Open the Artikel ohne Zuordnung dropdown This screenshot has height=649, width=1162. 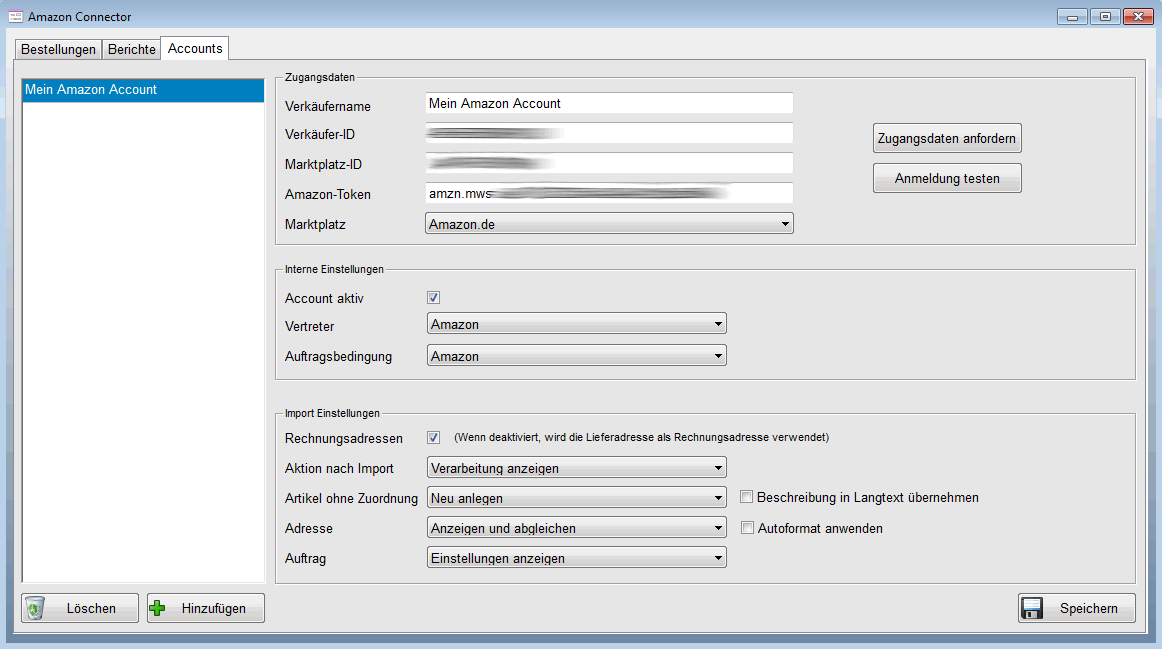click(x=577, y=498)
